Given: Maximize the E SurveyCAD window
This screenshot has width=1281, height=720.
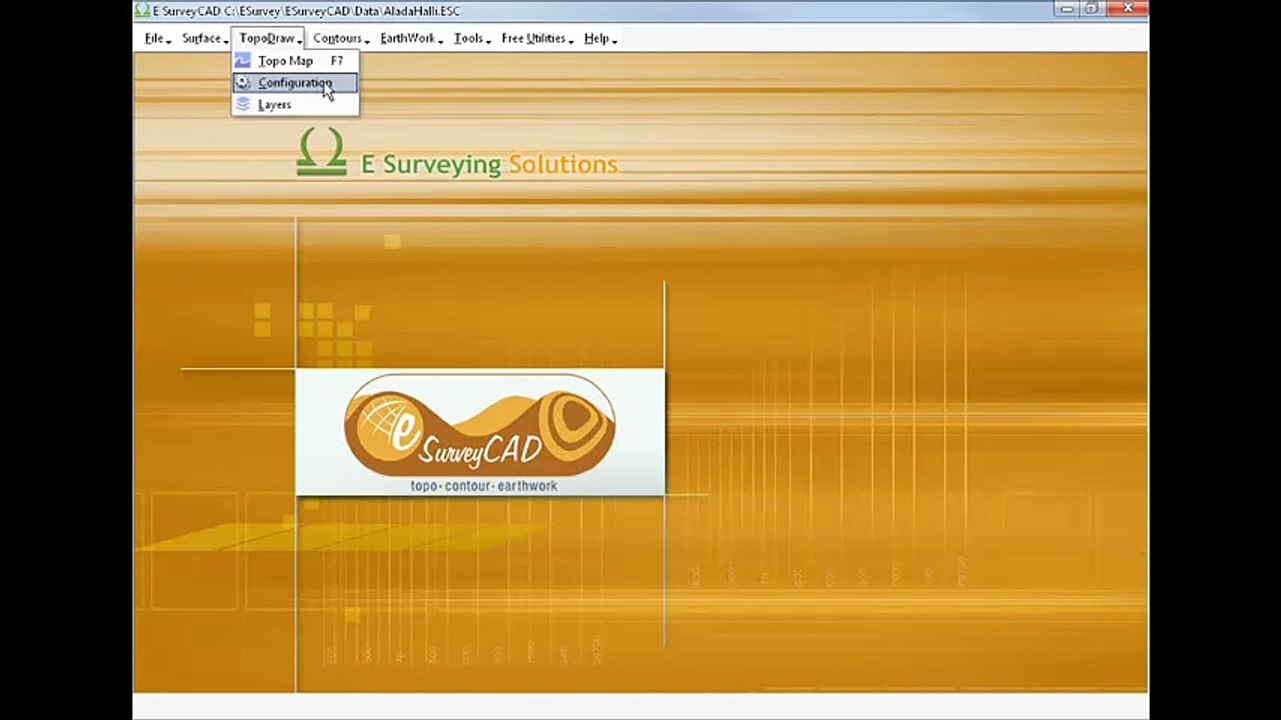Looking at the screenshot, I should [x=1092, y=9].
